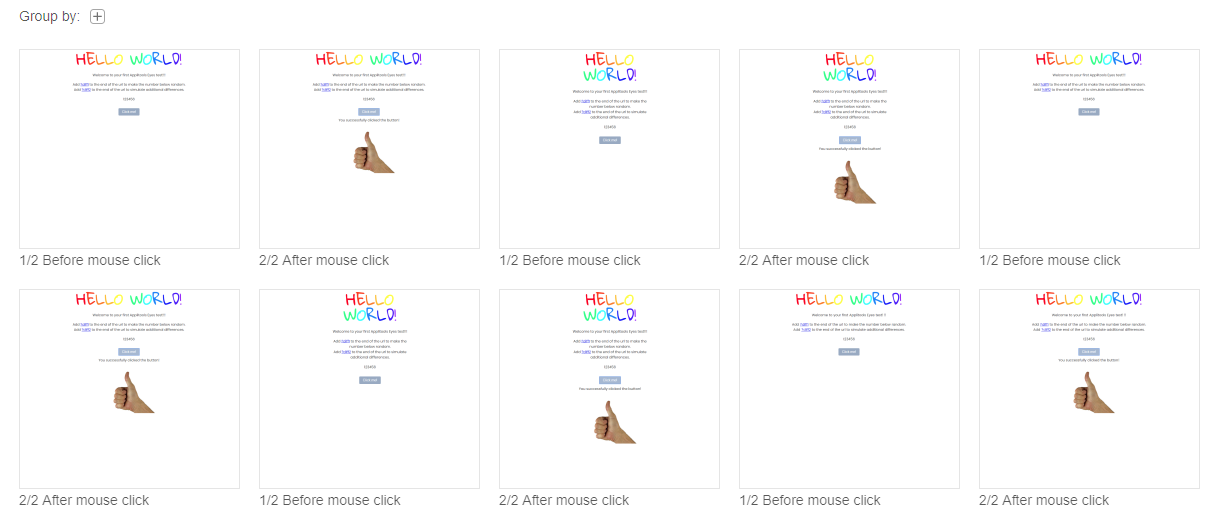Click "1/2 Before mouse click" caption under fifth top-row thumbnail
The image size is (1221, 512).
pyautogui.click(x=1050, y=260)
